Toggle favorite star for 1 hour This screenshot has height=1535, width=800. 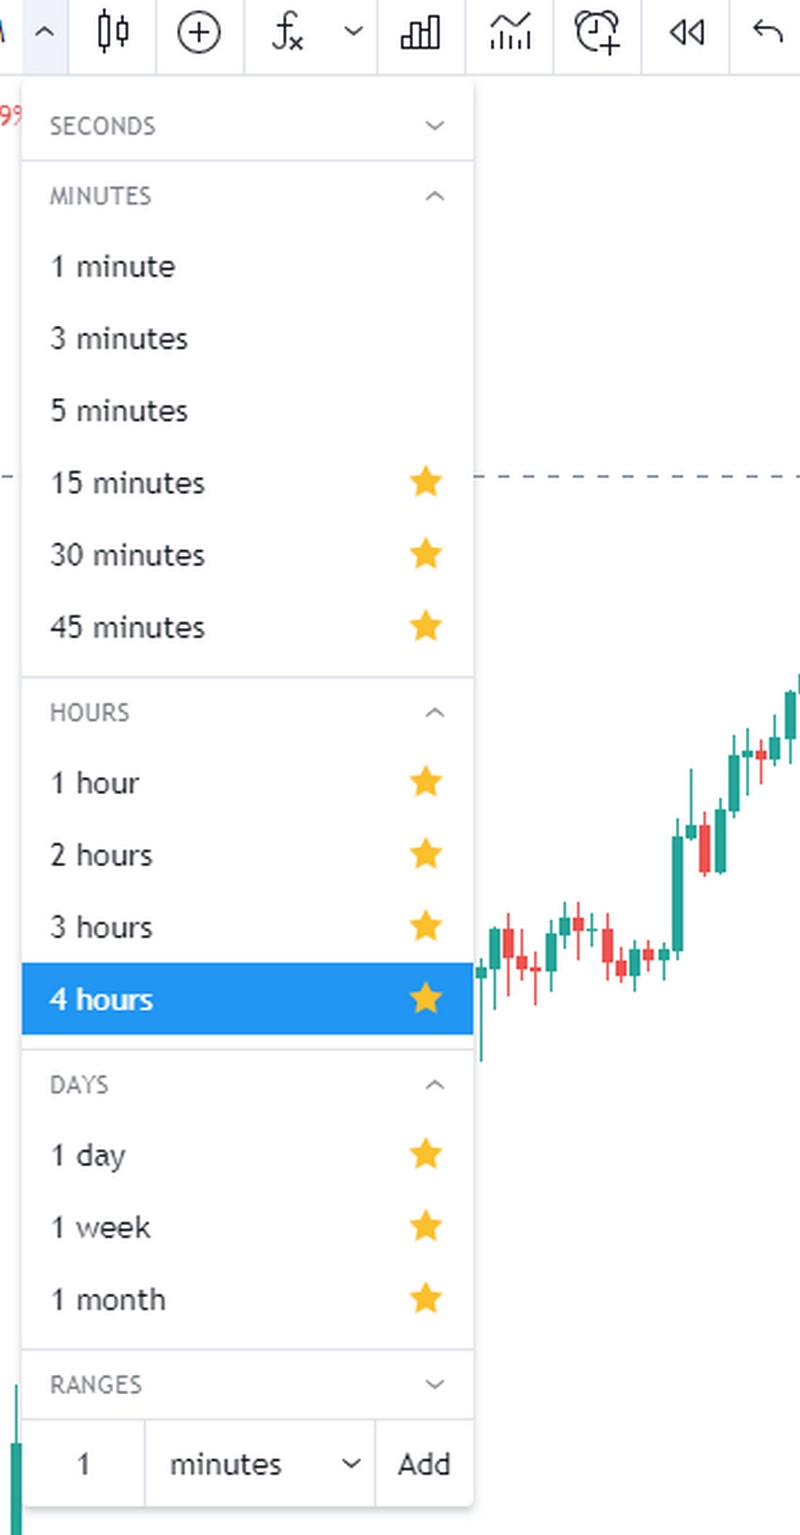coord(426,782)
